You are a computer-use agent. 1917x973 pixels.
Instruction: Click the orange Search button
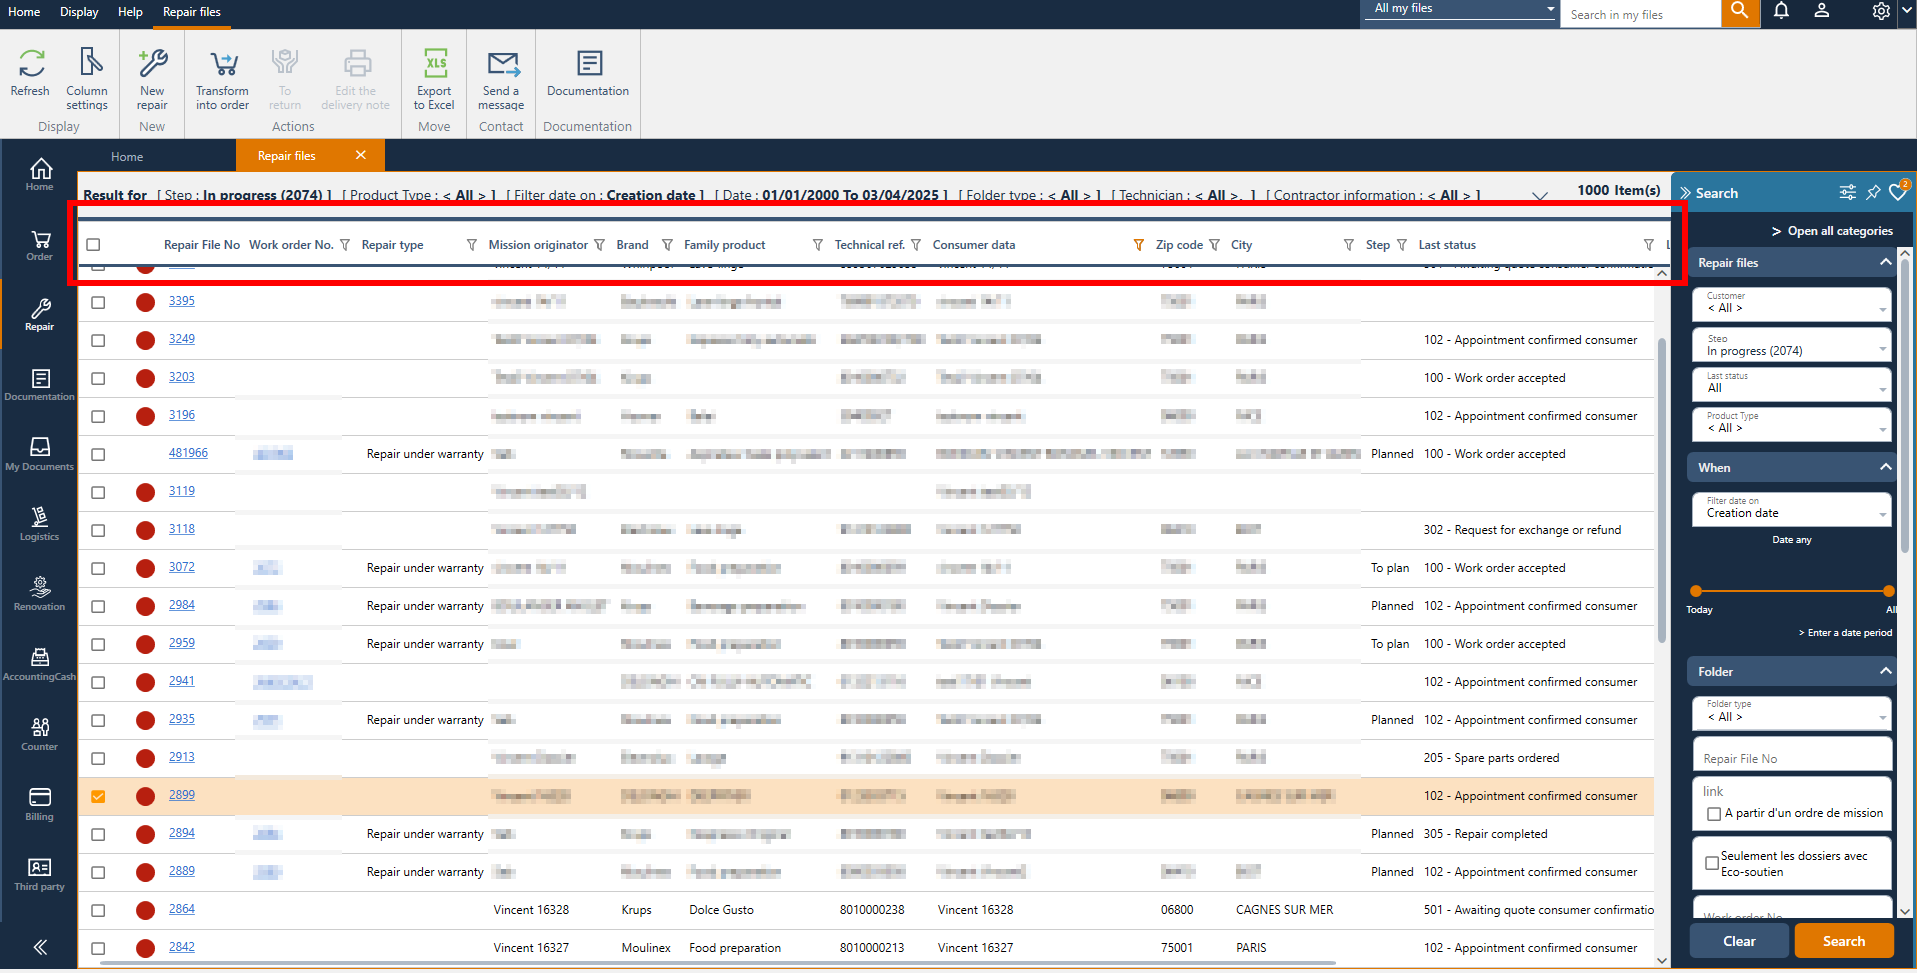pyautogui.click(x=1844, y=941)
